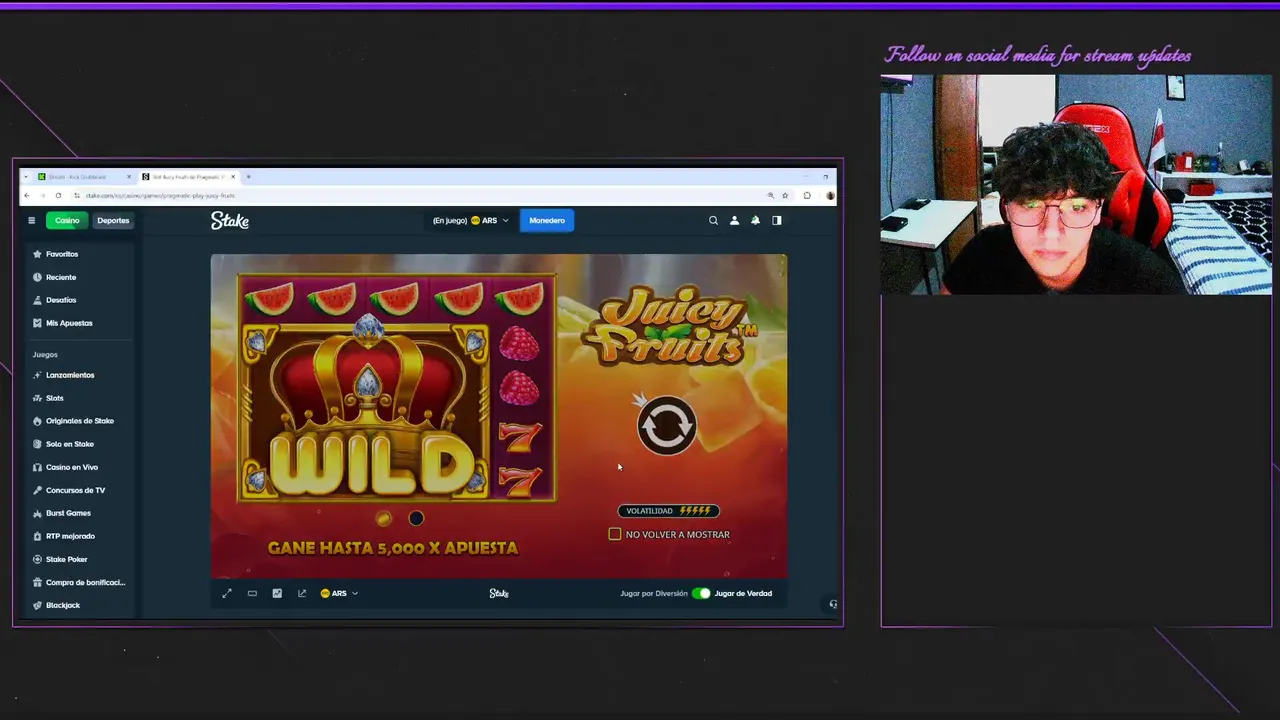This screenshot has height=720, width=1280.
Task: Click the Jugar por Diversión label
Action: tap(654, 594)
